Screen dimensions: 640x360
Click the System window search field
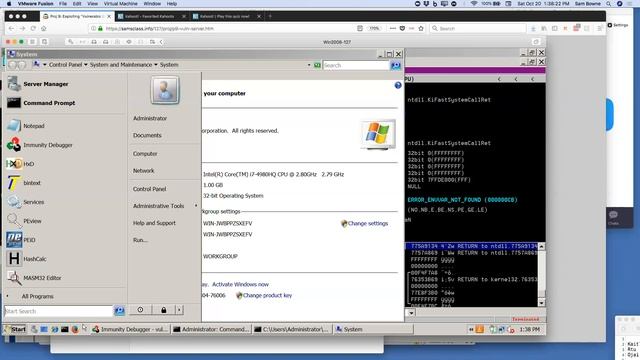356,65
